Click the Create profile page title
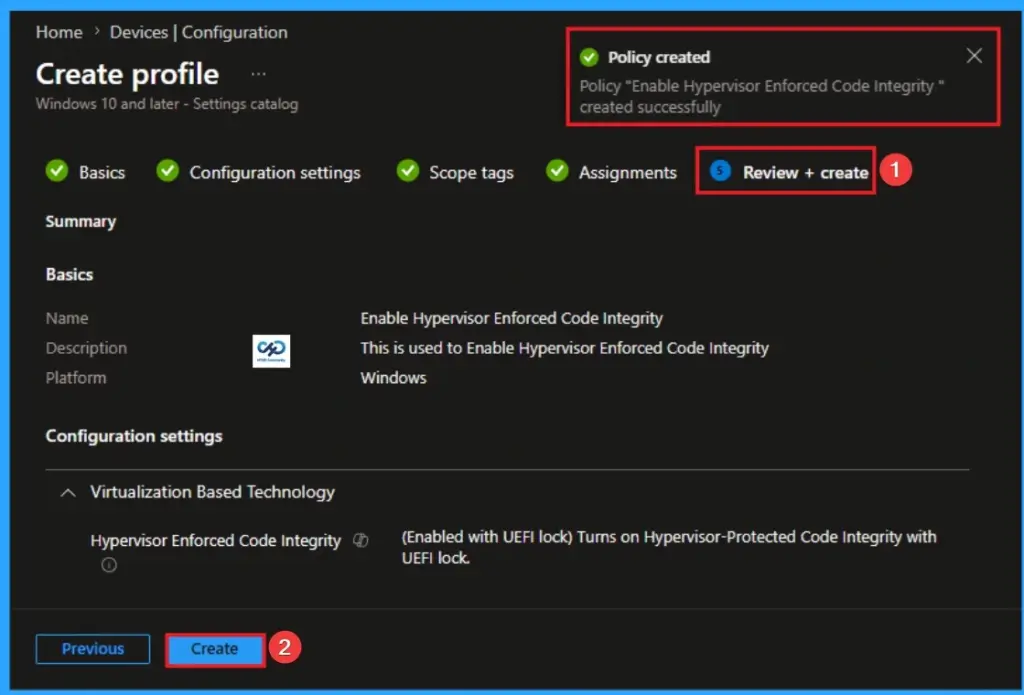This screenshot has width=1024, height=695. [127, 74]
